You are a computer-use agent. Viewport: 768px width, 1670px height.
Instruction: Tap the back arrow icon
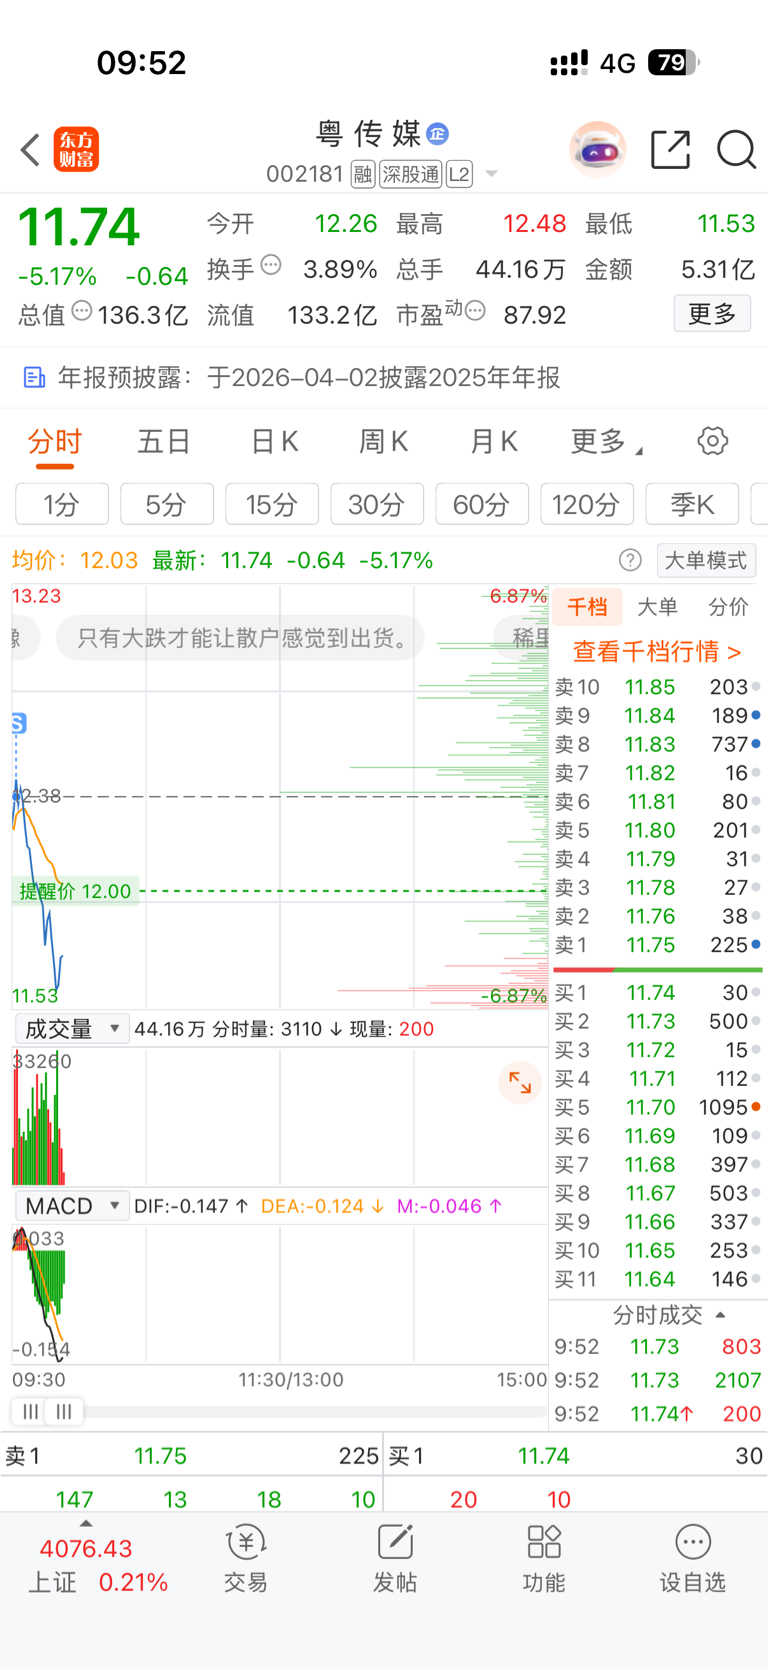coord(30,150)
